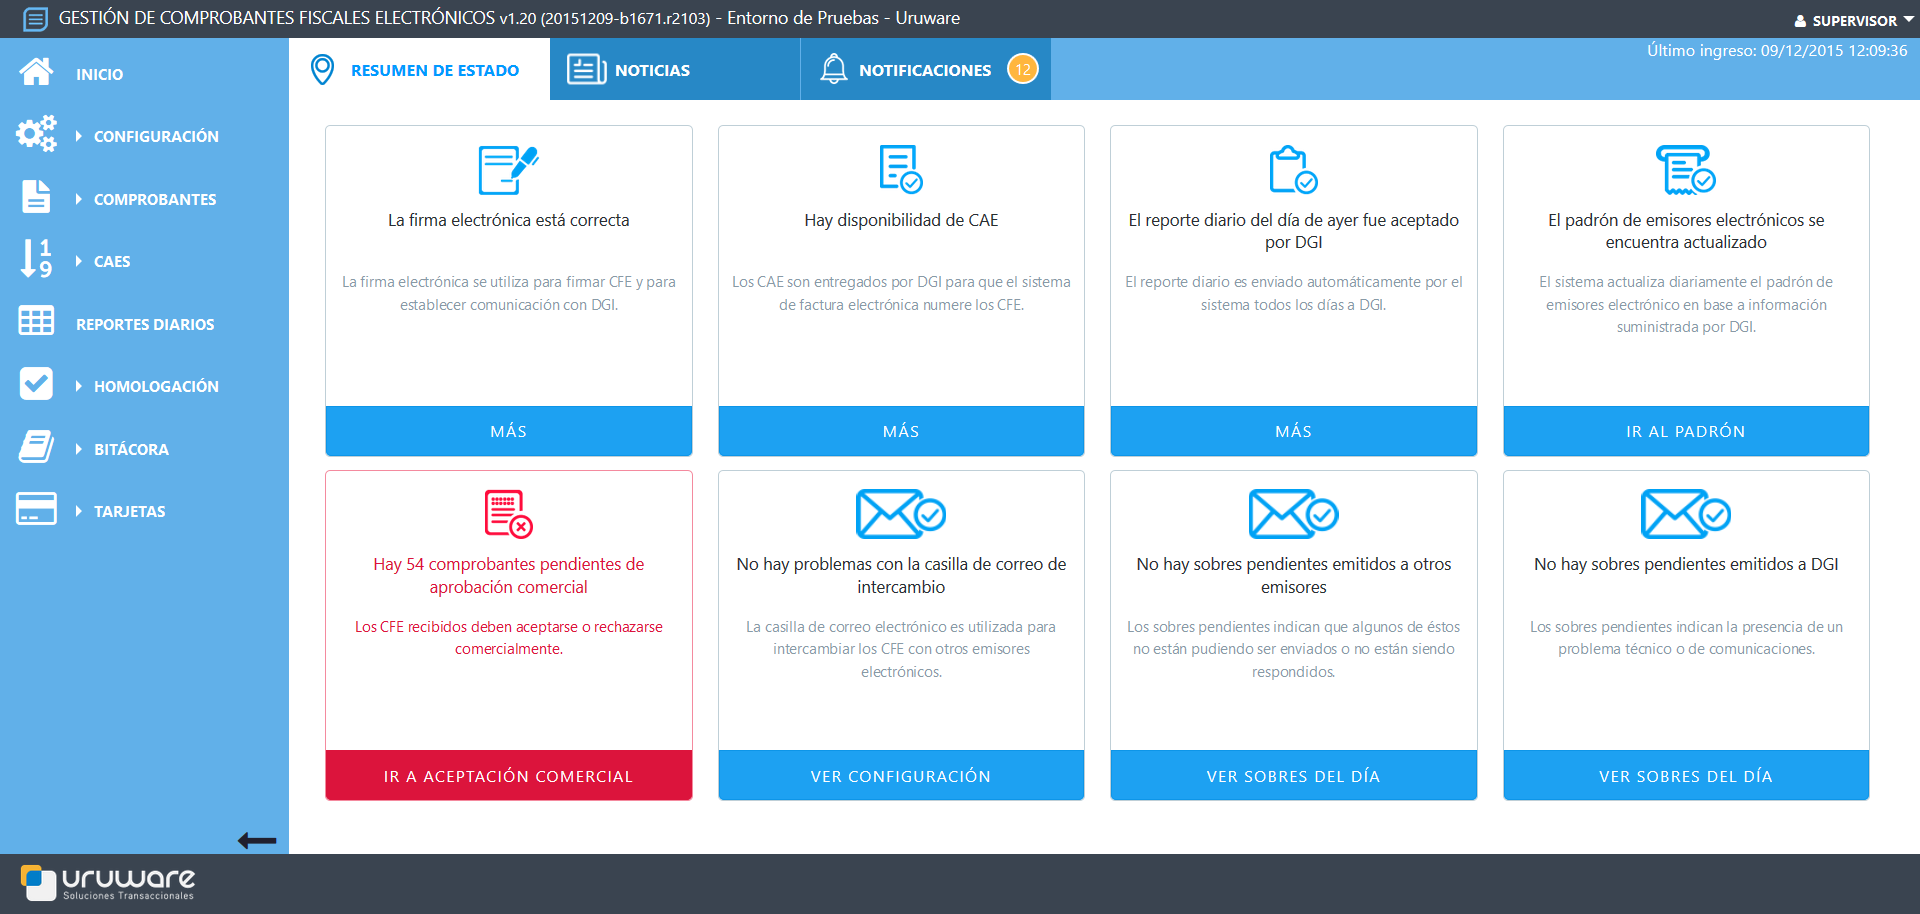Collapse sidebar with the left arrow

257,841
